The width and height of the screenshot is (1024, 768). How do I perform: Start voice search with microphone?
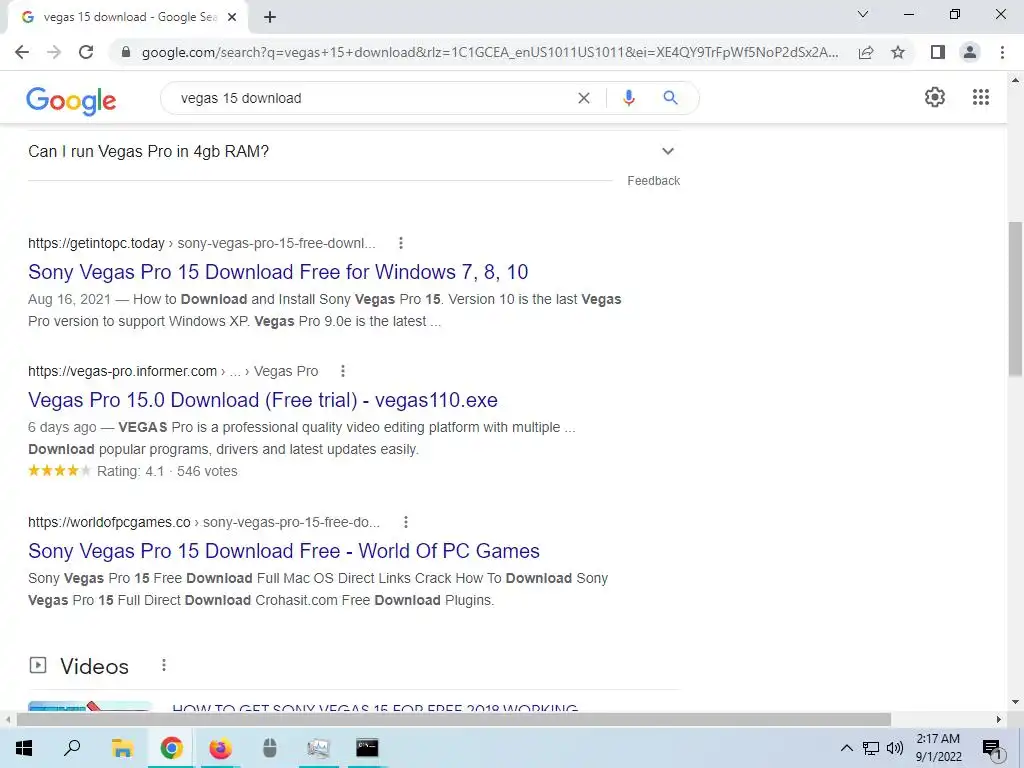[x=629, y=98]
